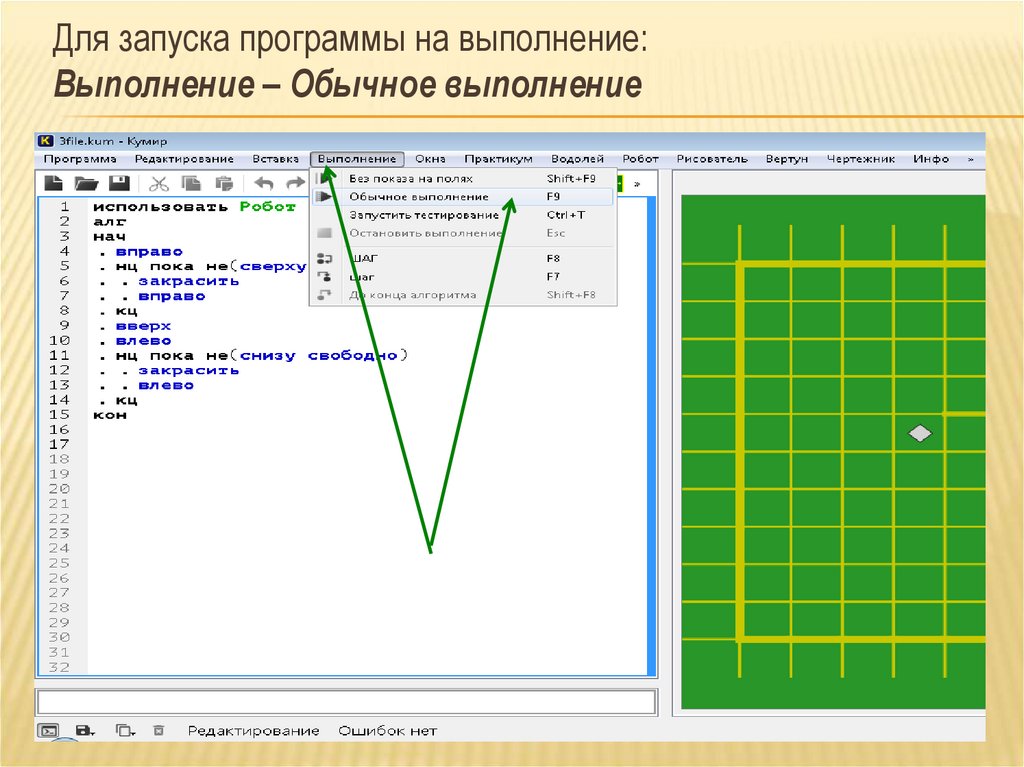Choose 'Без показа на полях' menu item
The image size is (1024, 767).
click(411, 178)
